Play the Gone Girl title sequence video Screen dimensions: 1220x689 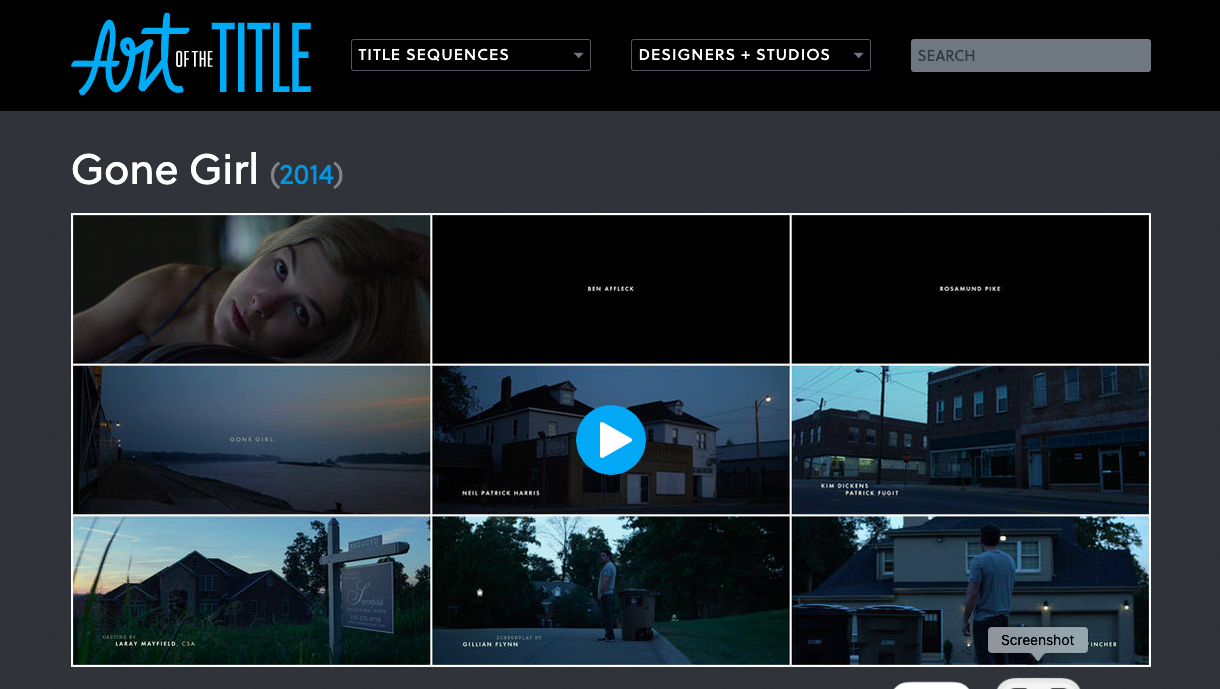click(611, 440)
